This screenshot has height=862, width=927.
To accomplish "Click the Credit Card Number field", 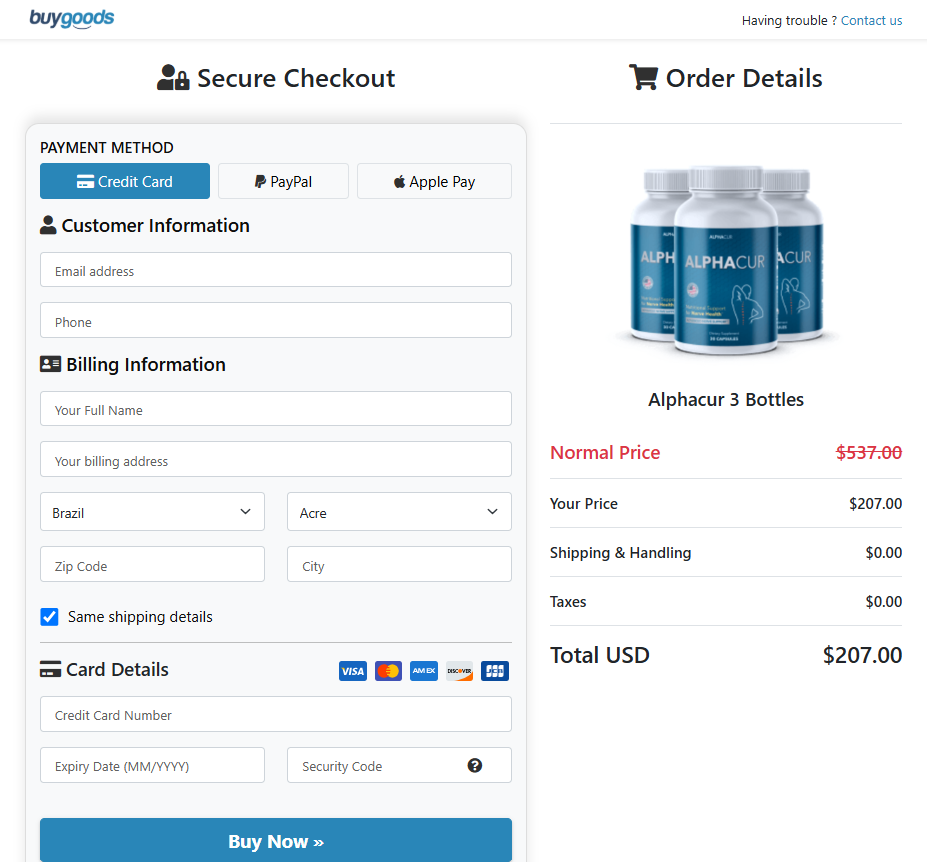I will pyautogui.click(x=276, y=714).
